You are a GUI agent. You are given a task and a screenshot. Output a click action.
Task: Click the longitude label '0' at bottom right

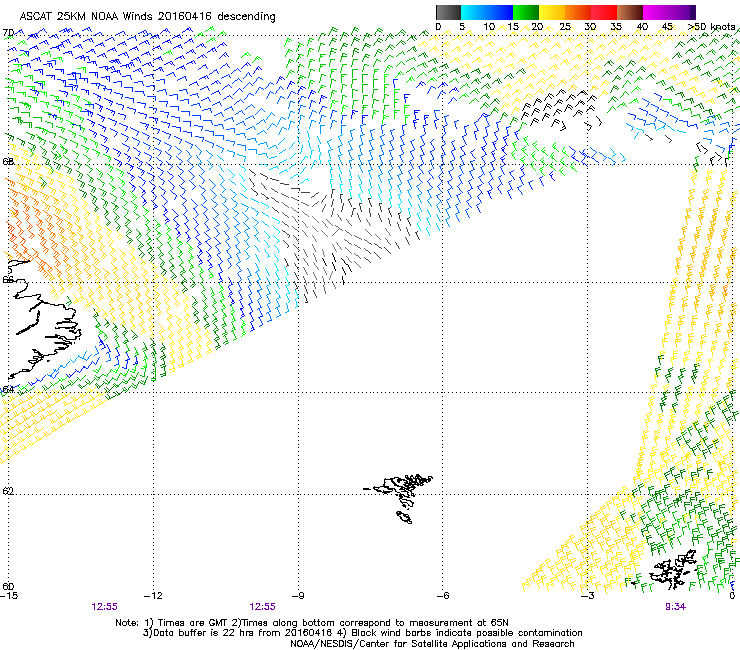tap(732, 596)
